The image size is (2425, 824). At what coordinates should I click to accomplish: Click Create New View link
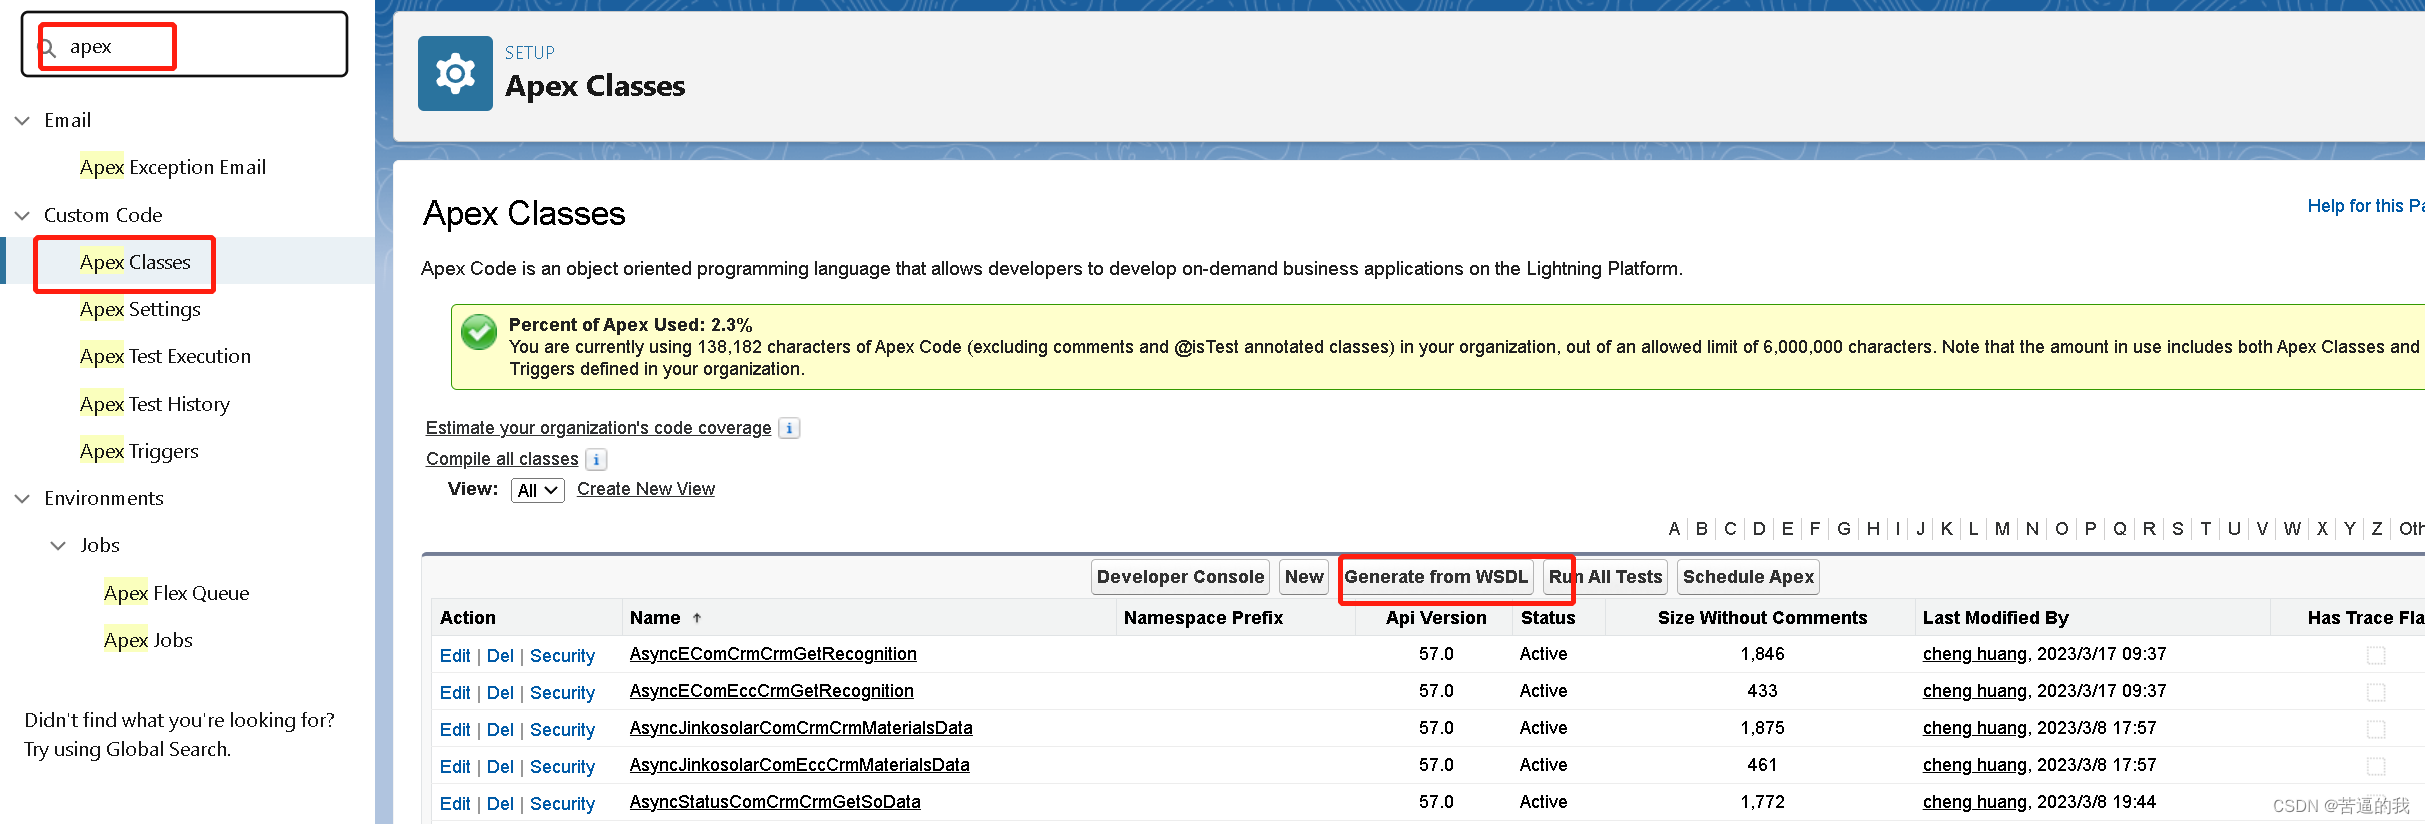tap(646, 489)
